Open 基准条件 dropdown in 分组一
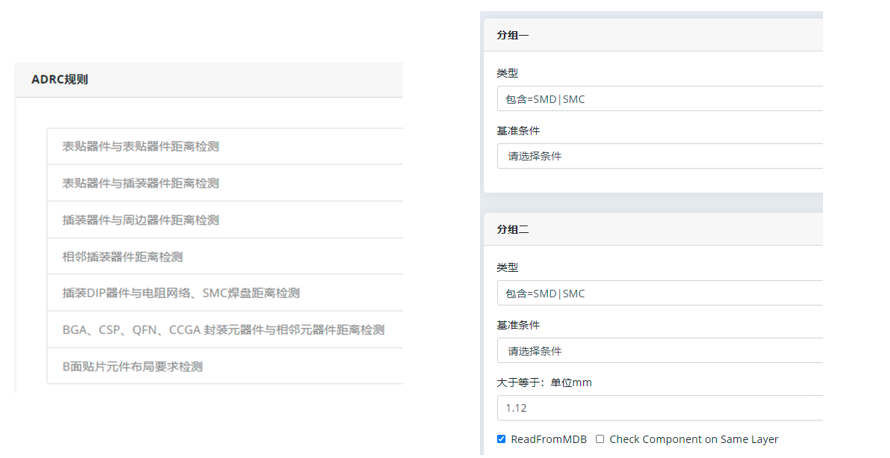Screen dimensions: 890x458 (658, 156)
